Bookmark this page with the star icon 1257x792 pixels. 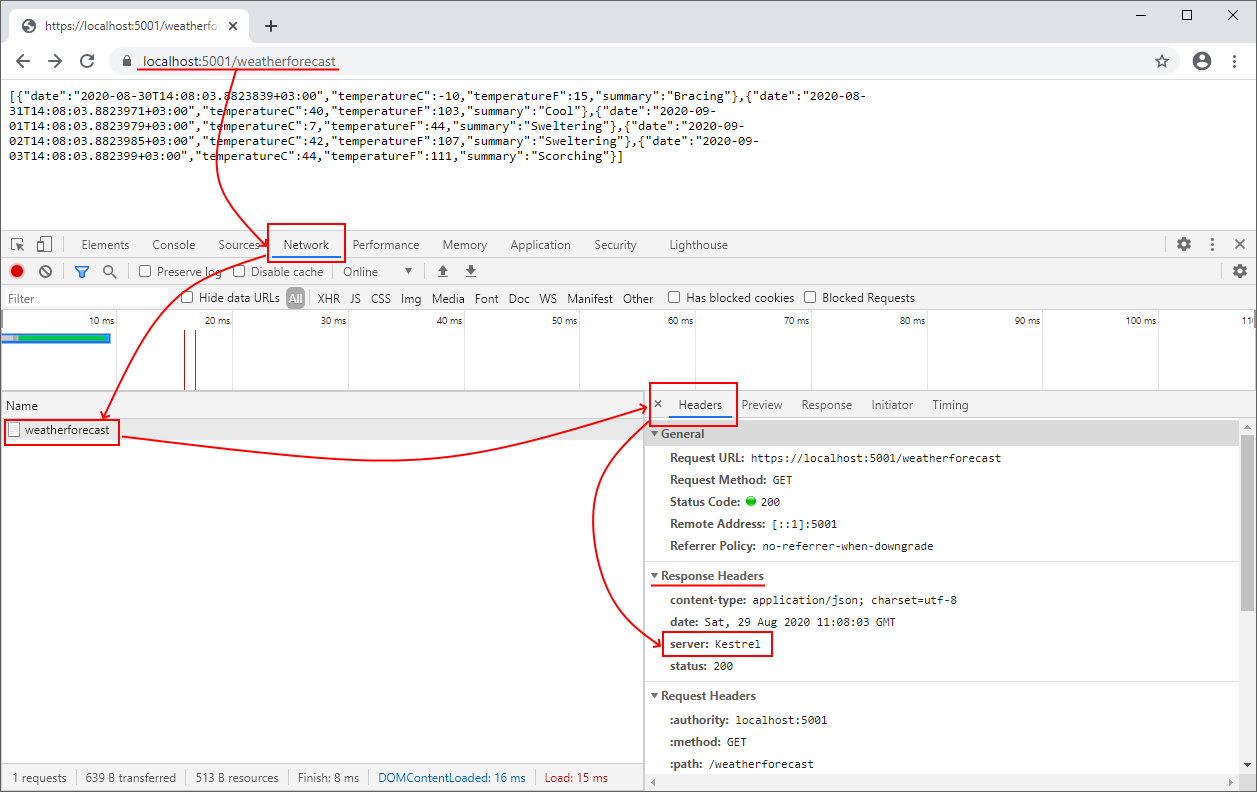click(x=1162, y=61)
